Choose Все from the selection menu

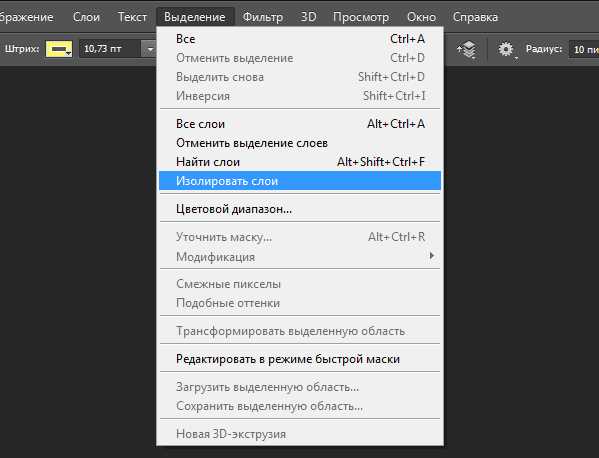pyautogui.click(x=300, y=39)
